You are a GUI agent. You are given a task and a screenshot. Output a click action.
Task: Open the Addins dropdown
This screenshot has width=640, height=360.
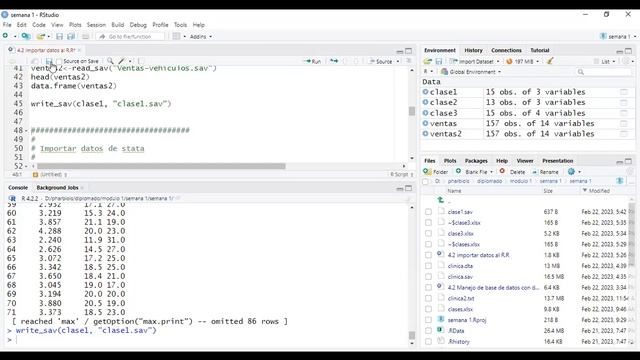pos(201,36)
